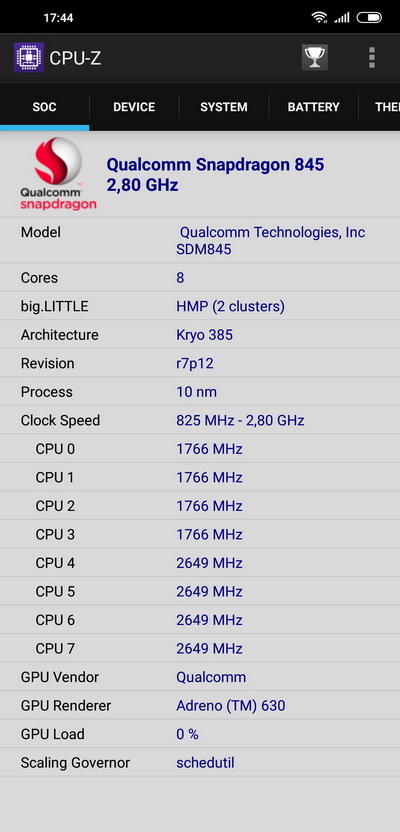
Task: Open the trophy validation icon
Action: (x=315, y=57)
